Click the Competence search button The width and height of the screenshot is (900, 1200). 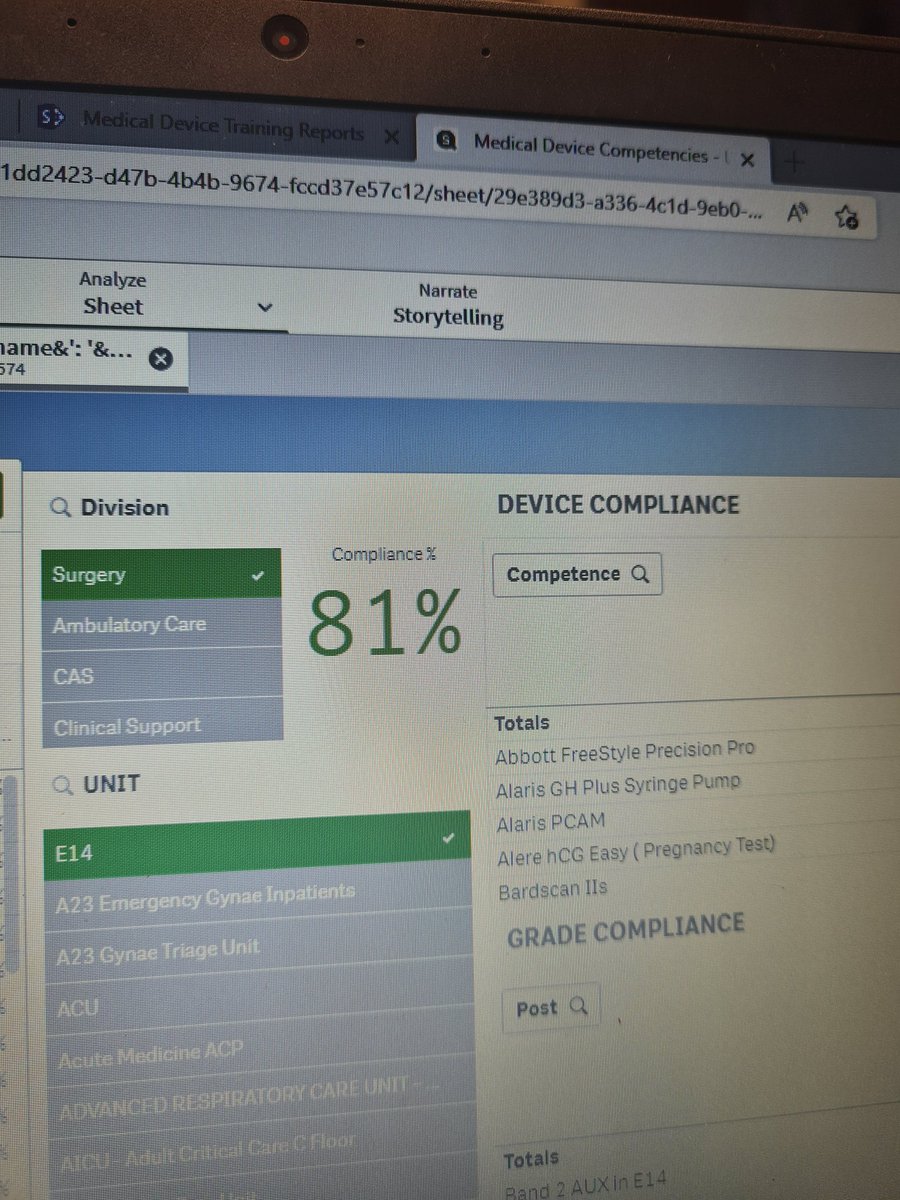click(577, 574)
